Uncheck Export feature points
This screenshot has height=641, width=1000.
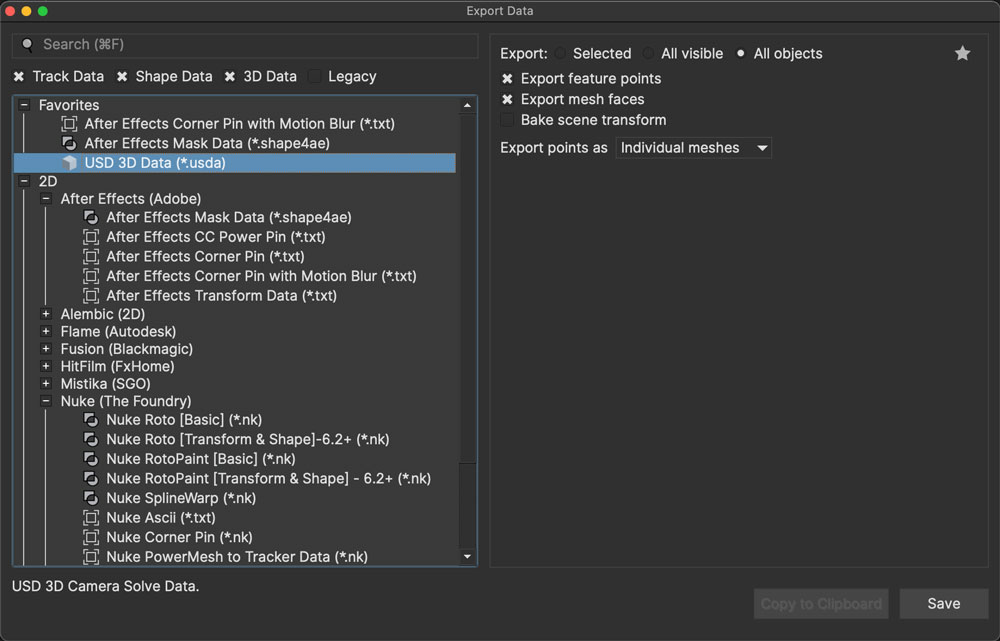point(507,79)
